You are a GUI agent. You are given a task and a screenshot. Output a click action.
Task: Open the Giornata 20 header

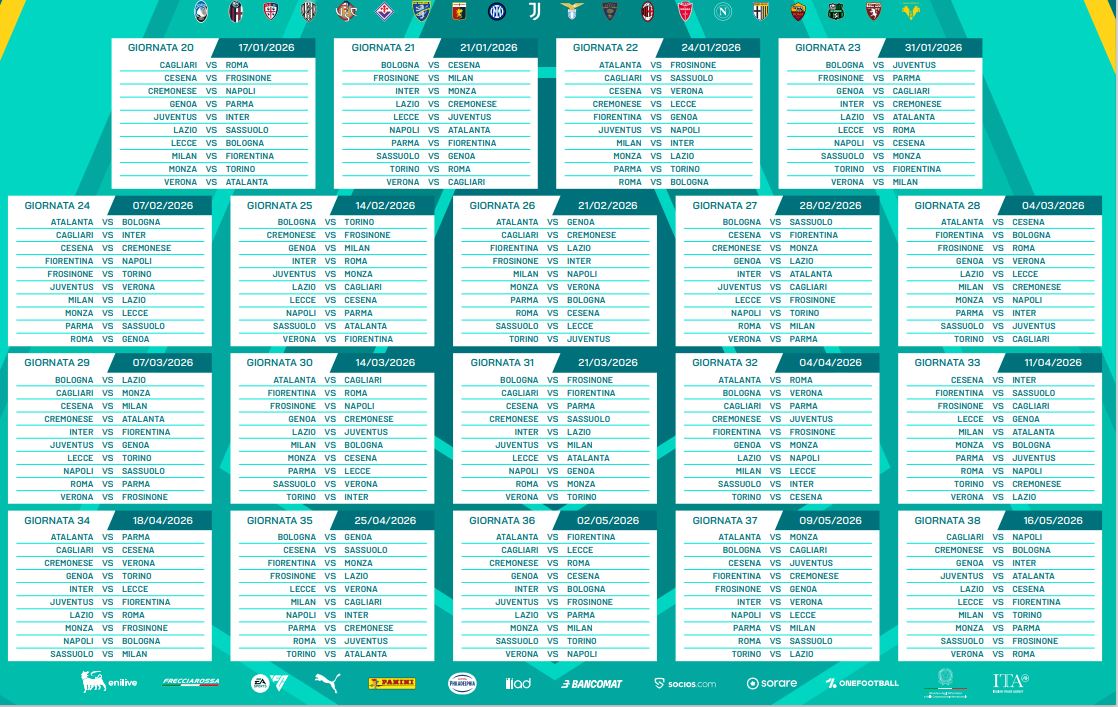[161, 47]
